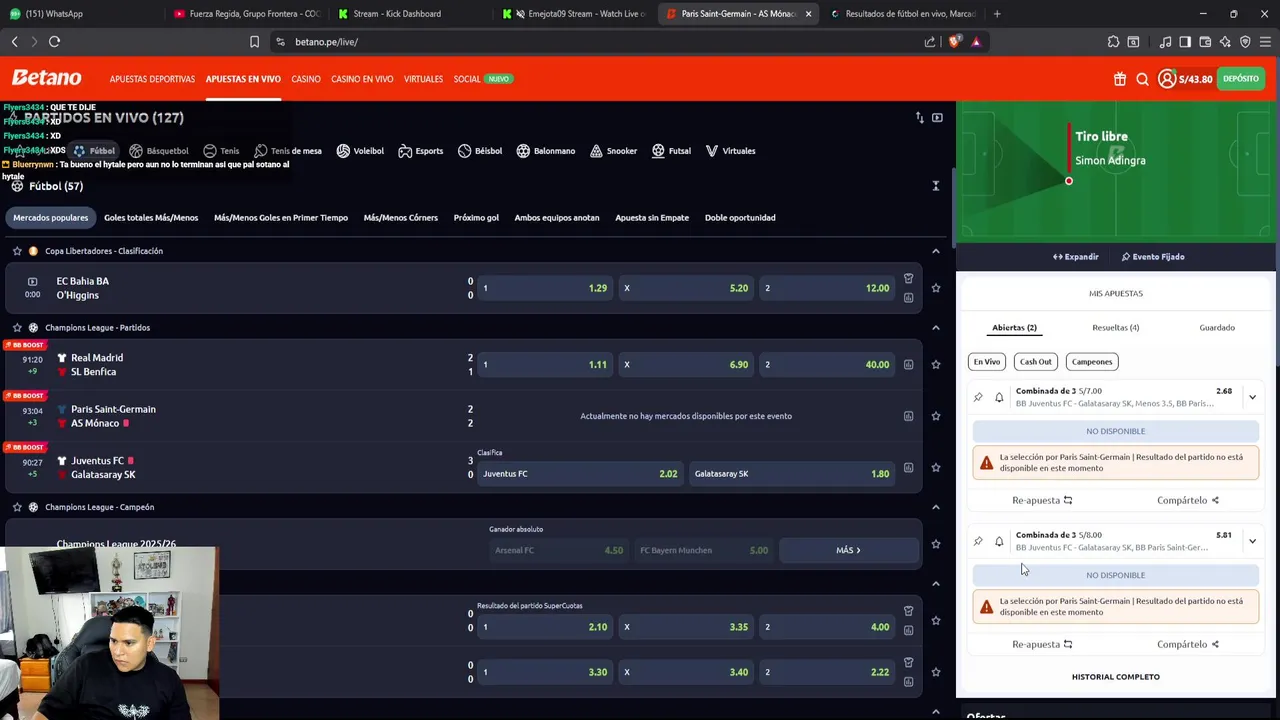This screenshot has height=720, width=1280.
Task: Open Brave Shields lion icon
Action: pos(954,42)
